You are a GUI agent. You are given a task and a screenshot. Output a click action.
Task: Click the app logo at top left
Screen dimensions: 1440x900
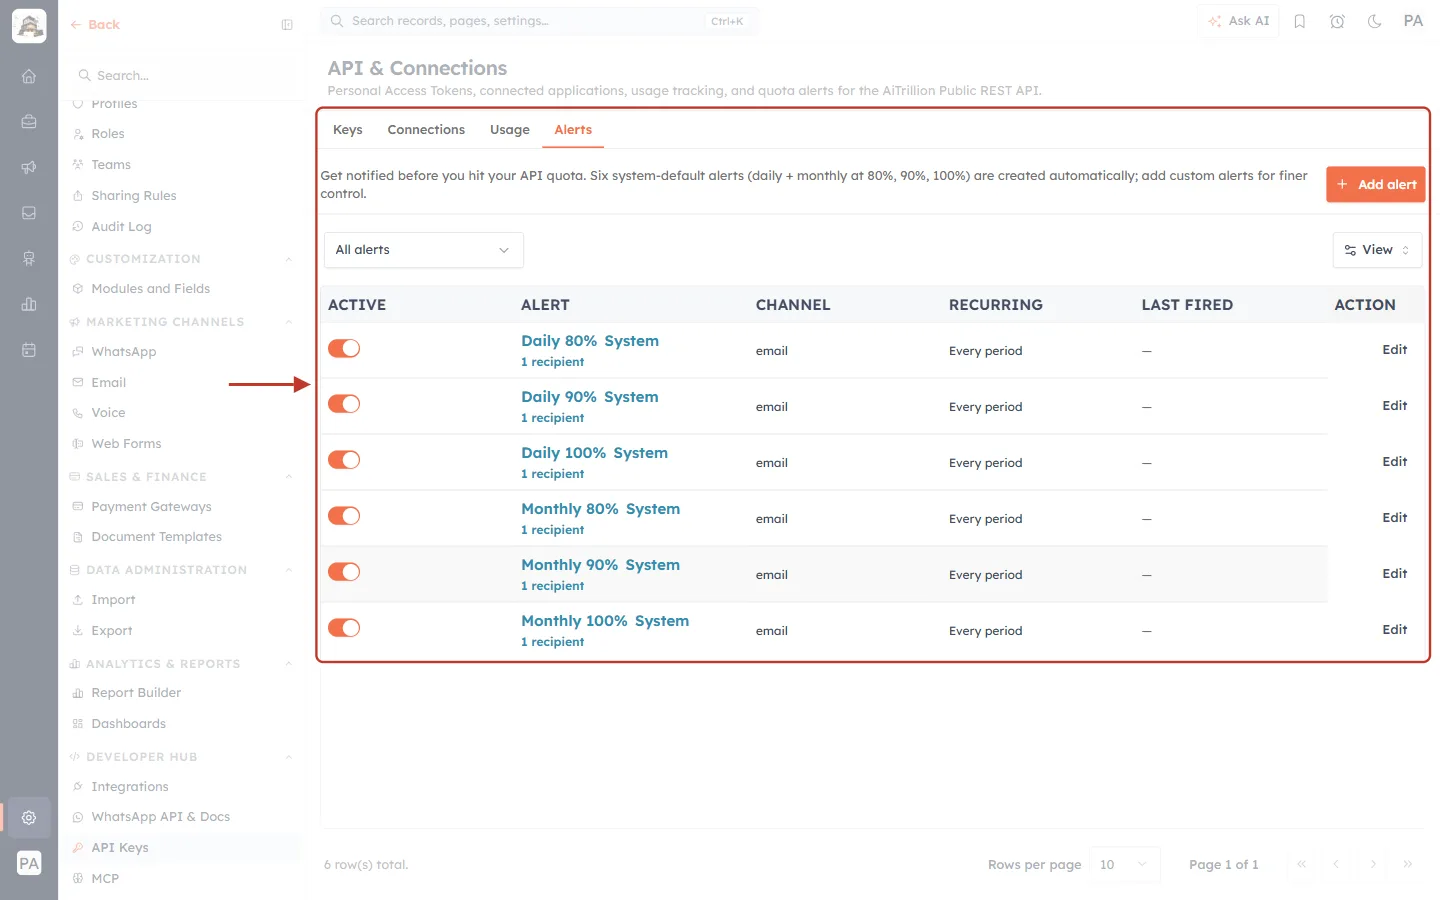click(x=29, y=26)
